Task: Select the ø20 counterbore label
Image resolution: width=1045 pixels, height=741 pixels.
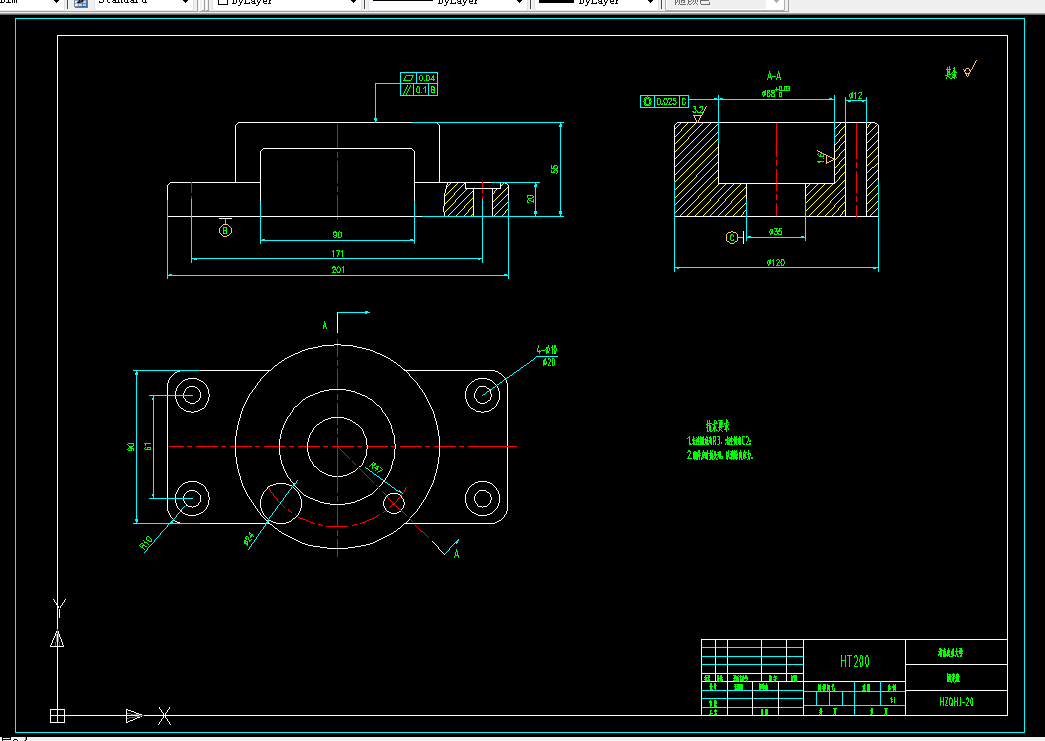Action: (548, 363)
